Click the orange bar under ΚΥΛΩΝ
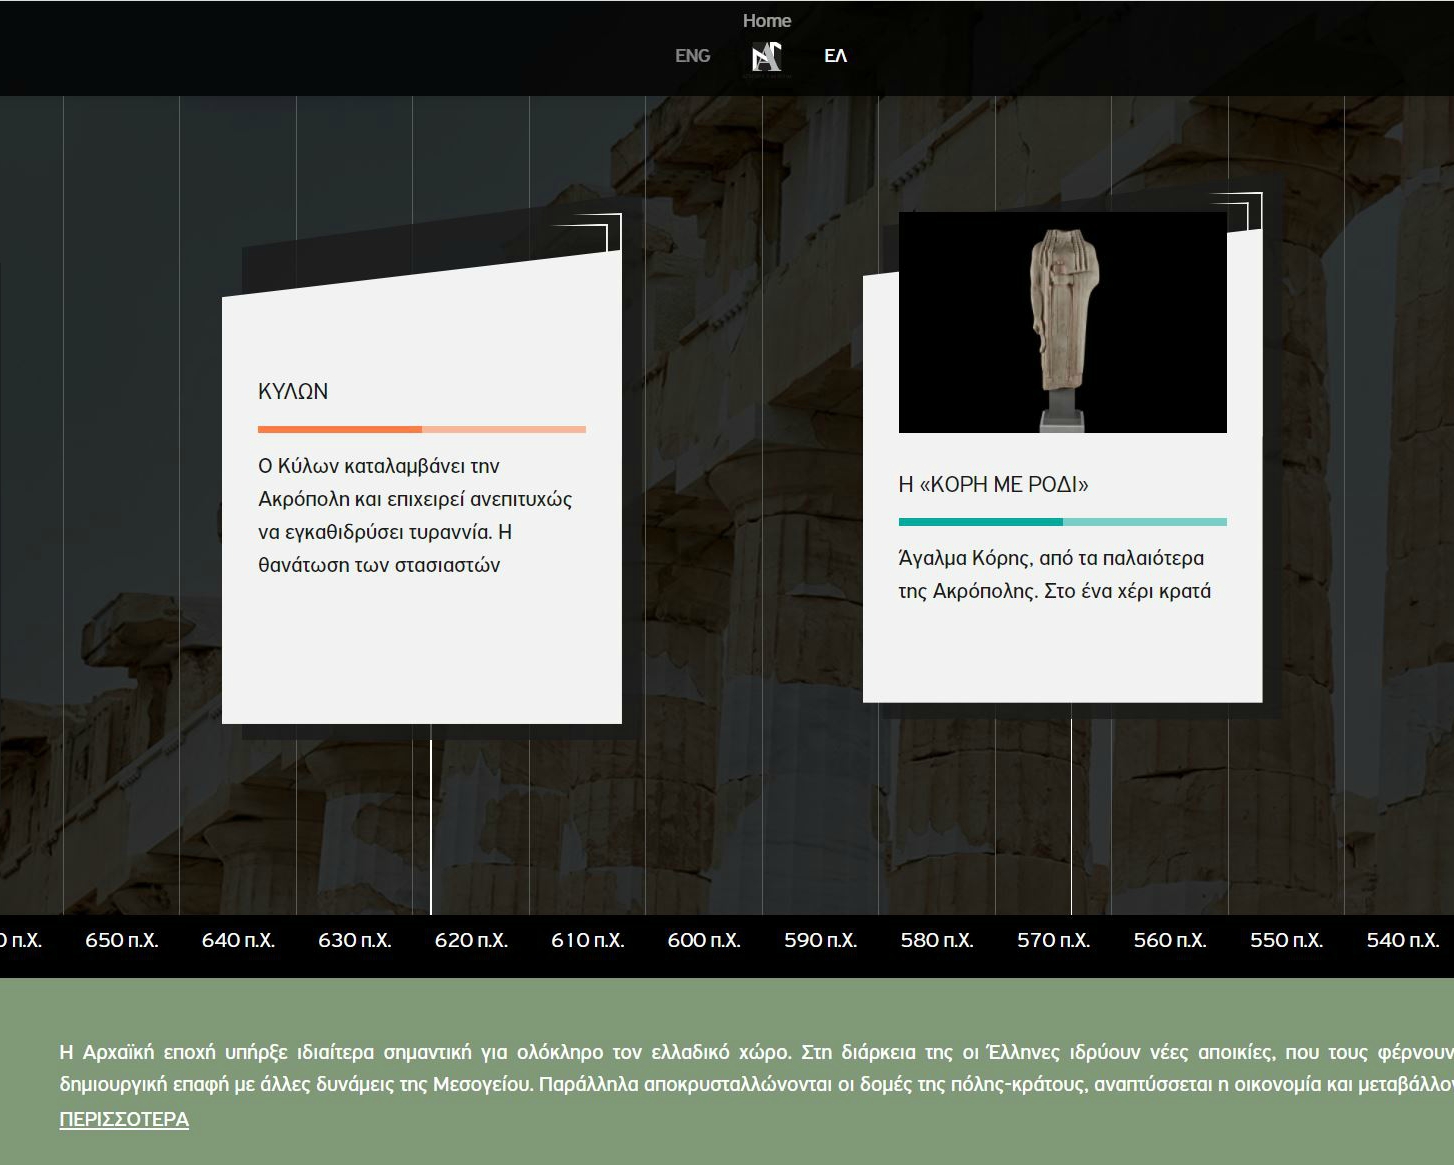This screenshot has height=1165, width=1454. point(421,429)
